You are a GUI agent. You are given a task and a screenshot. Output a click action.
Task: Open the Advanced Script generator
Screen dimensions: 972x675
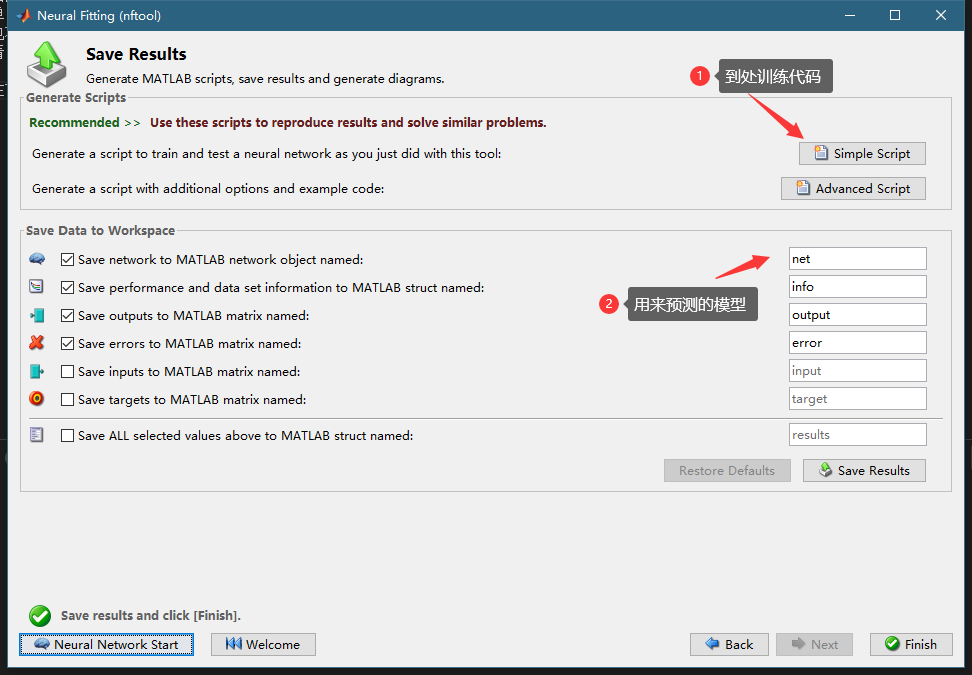click(853, 188)
